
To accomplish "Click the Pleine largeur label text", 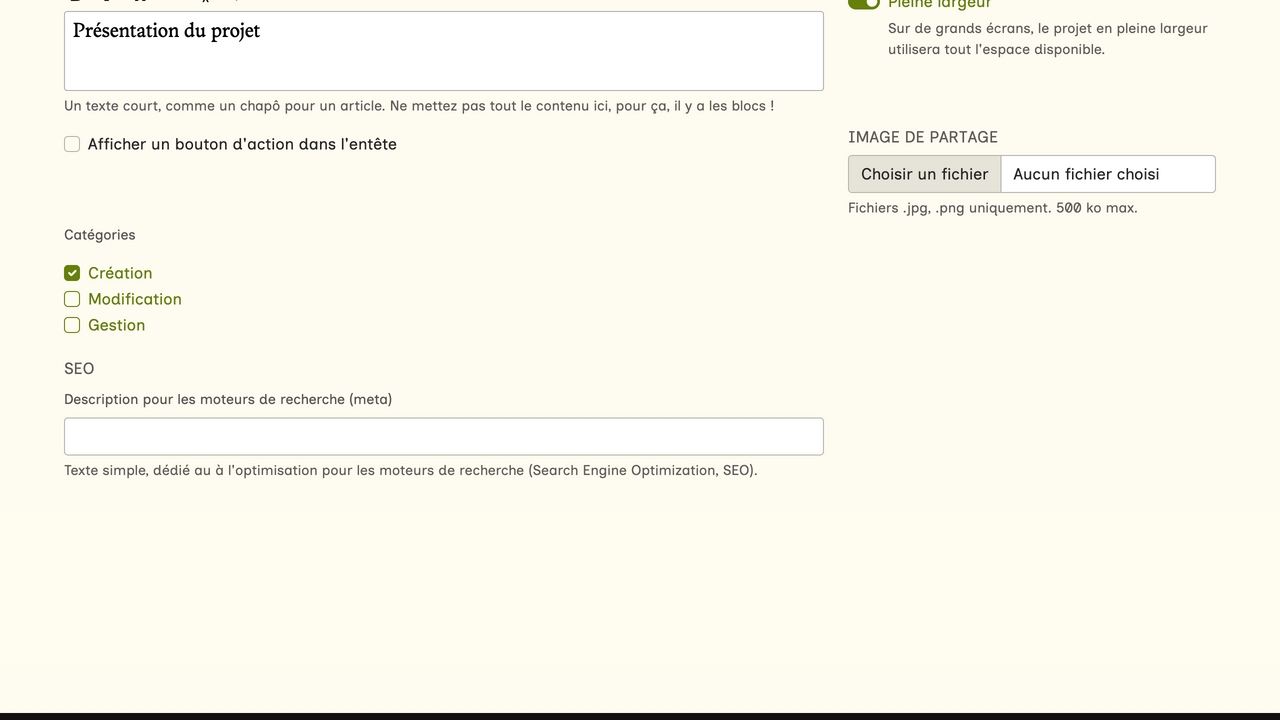I will (939, 4).
